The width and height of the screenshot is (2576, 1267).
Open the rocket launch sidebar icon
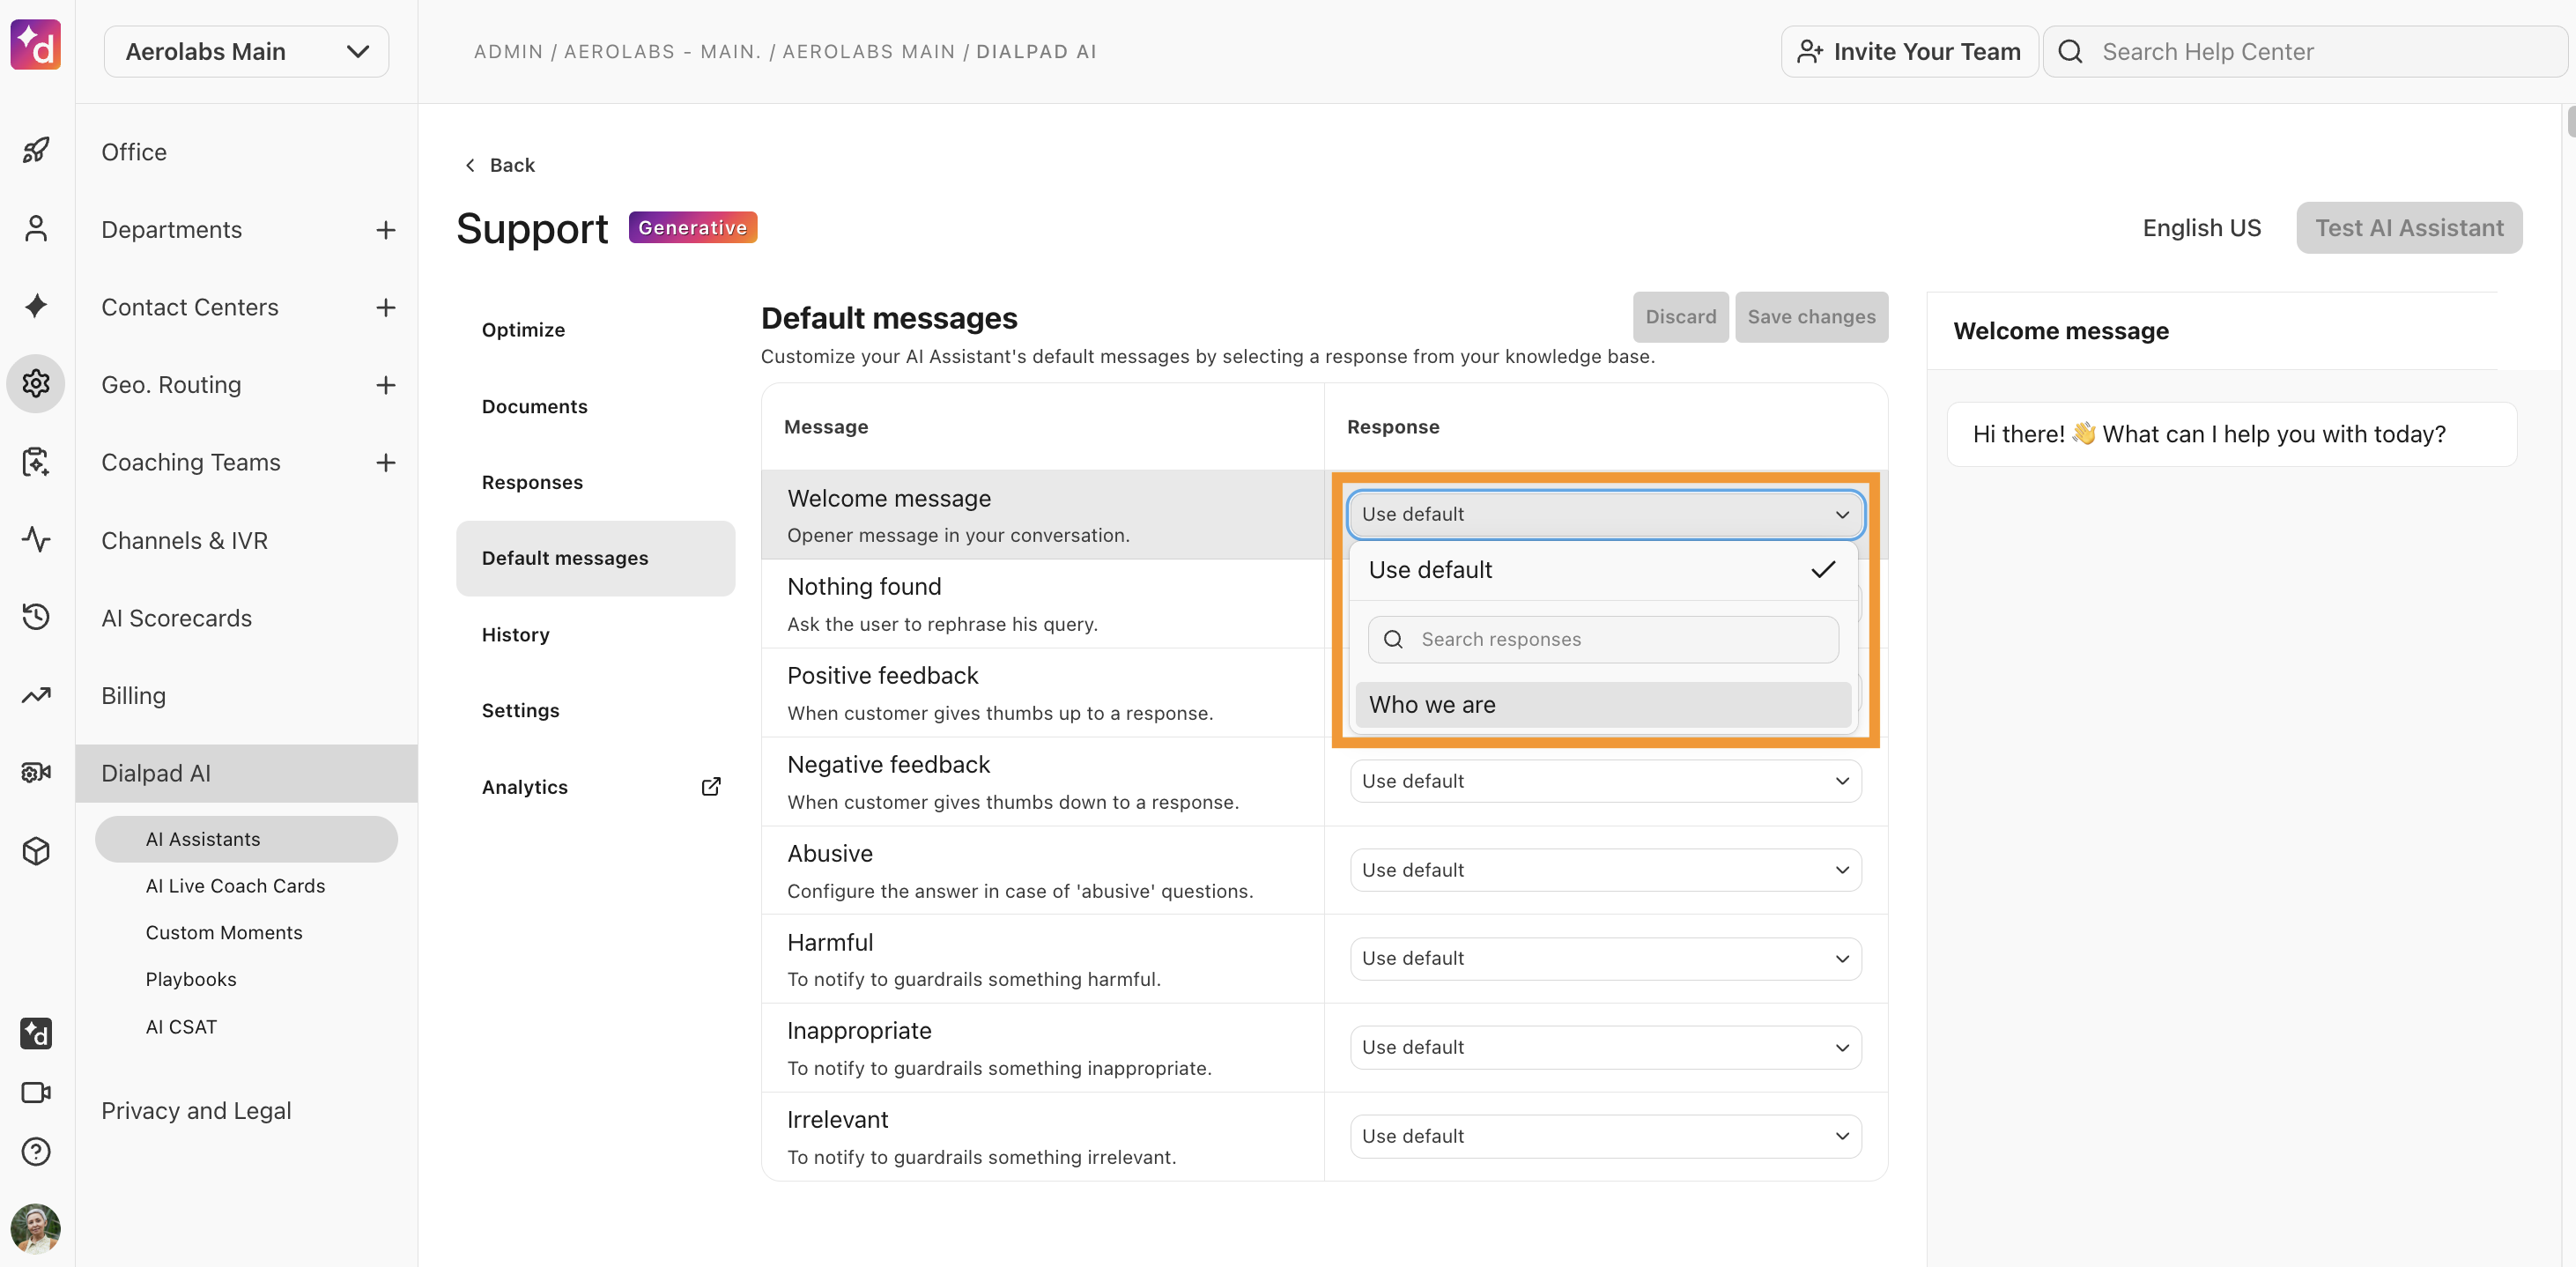point(36,151)
